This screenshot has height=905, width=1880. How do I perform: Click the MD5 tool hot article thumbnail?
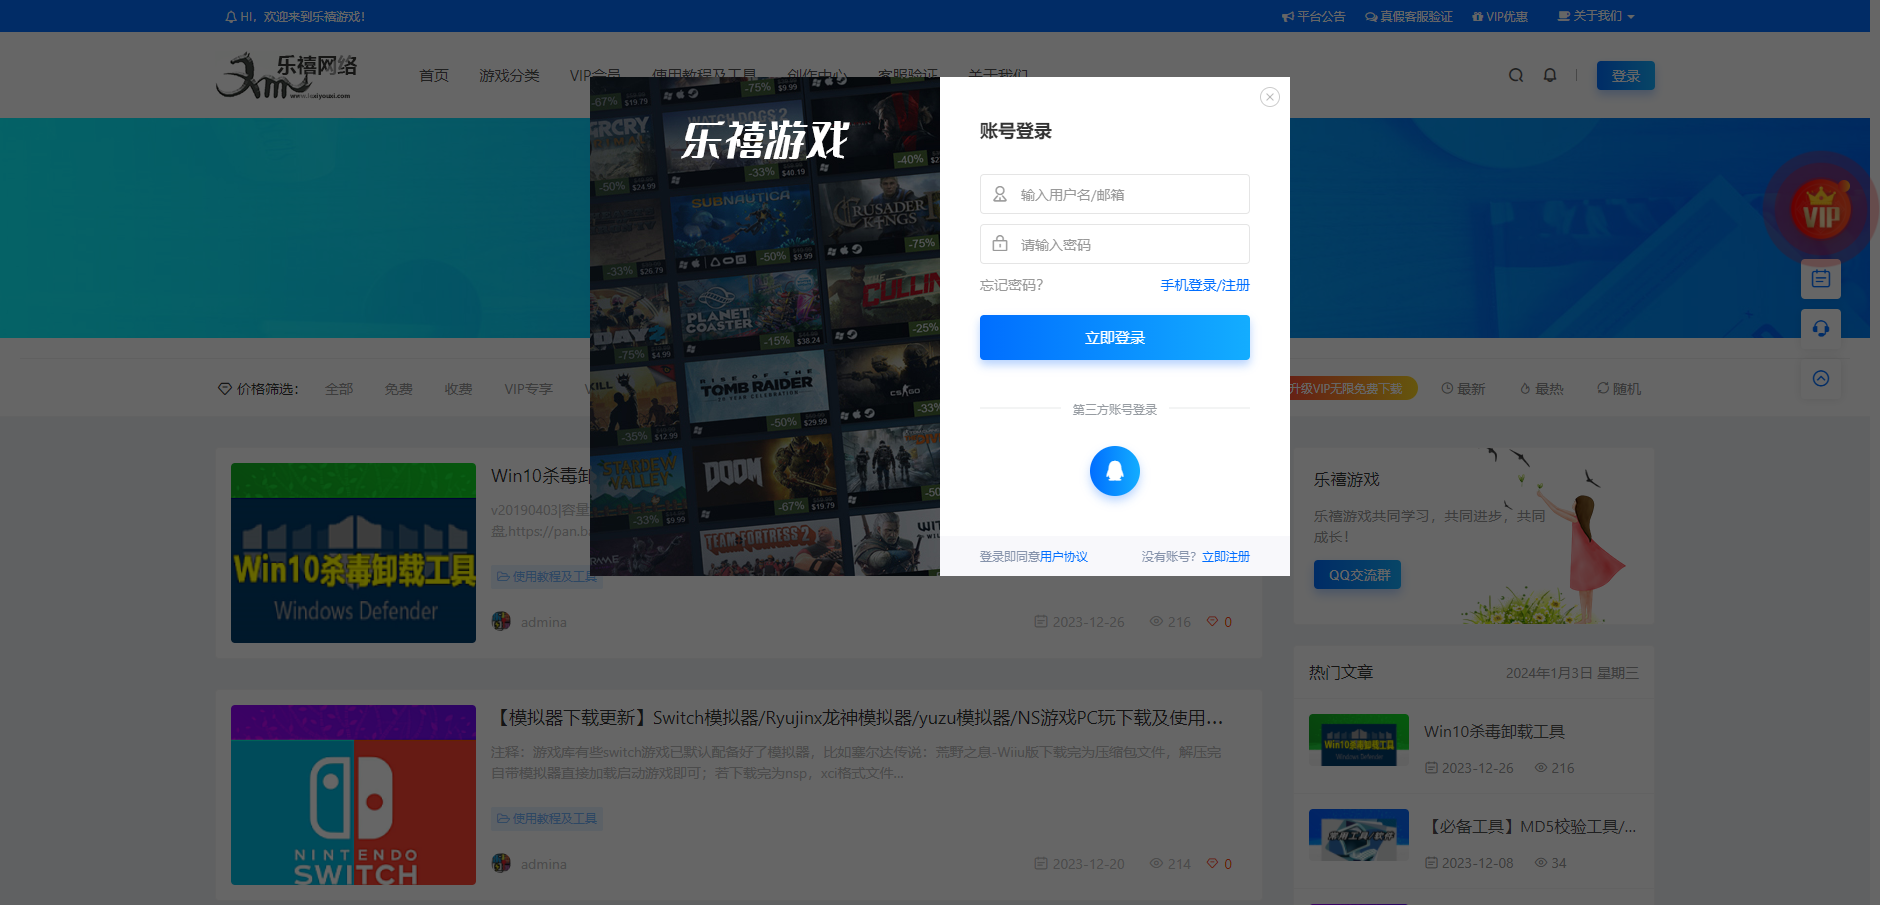pos(1358,835)
